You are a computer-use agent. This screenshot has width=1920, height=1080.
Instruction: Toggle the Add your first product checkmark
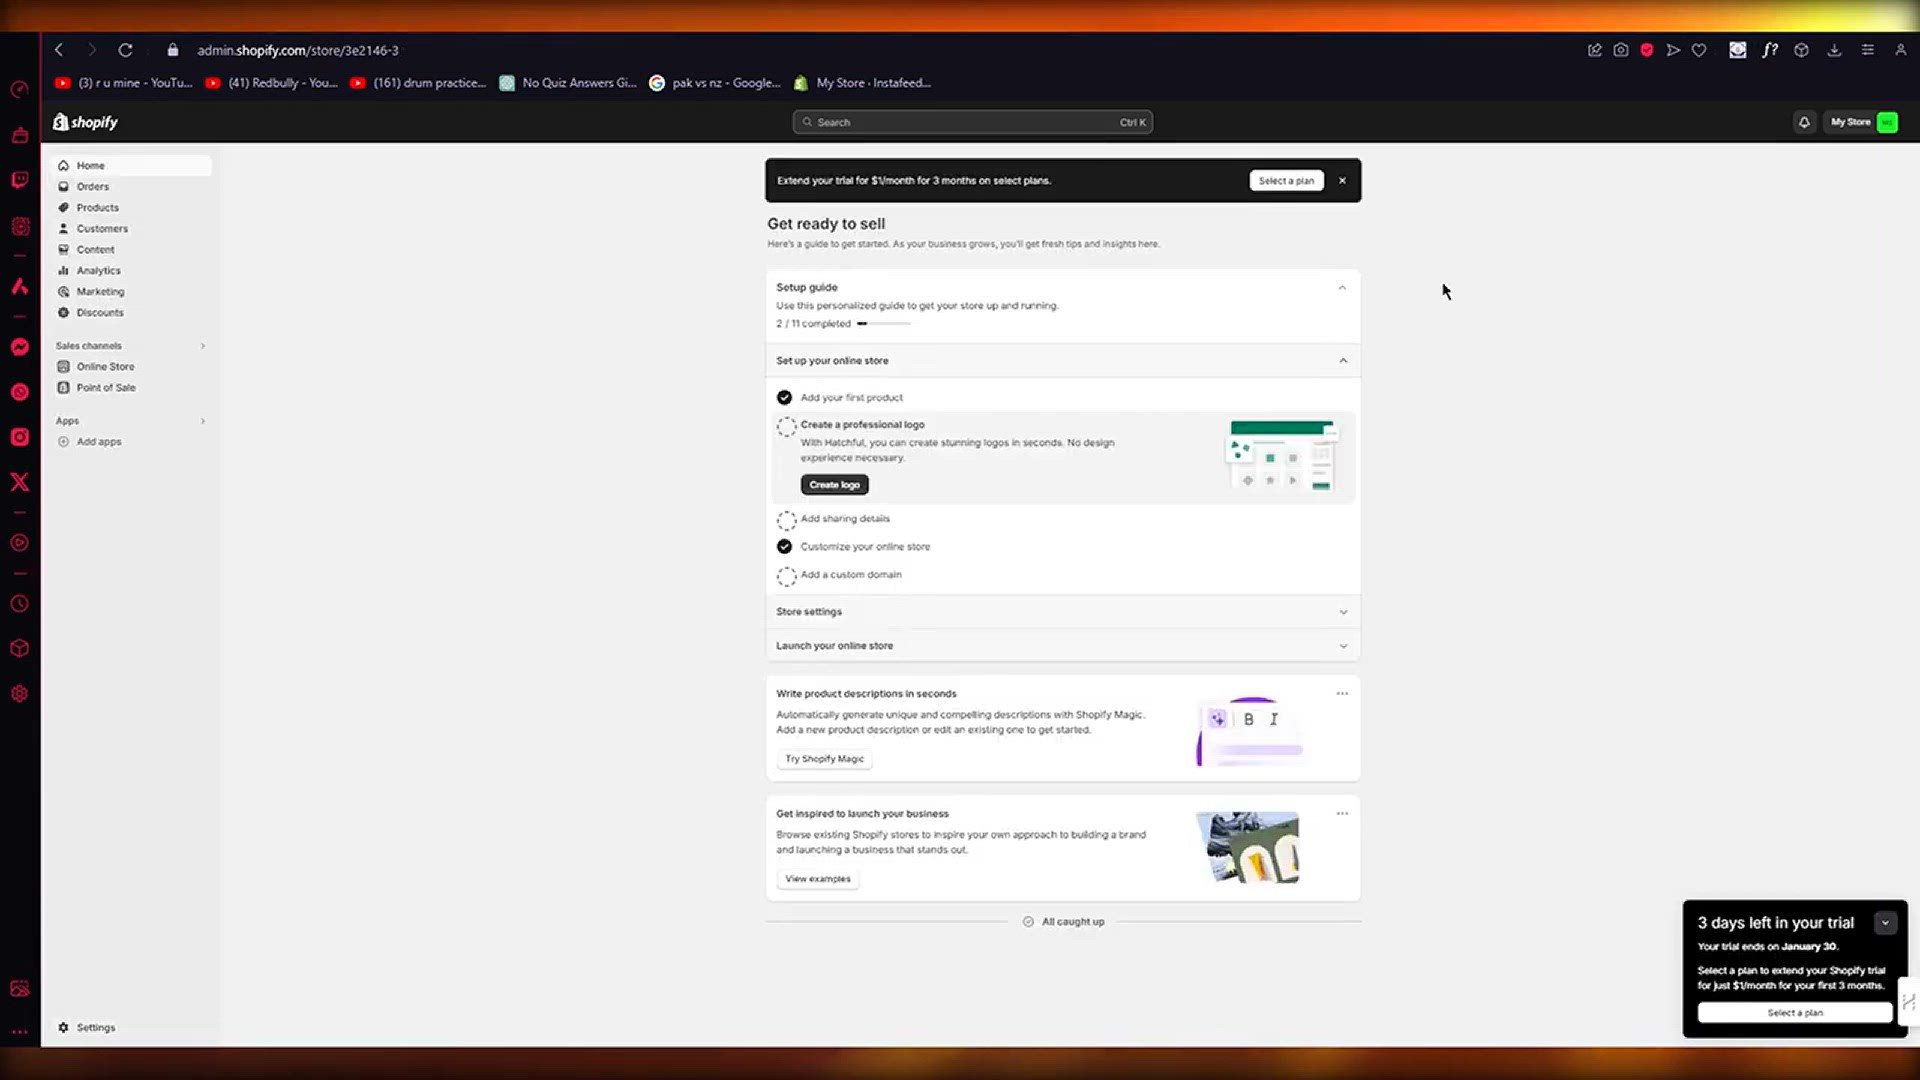pyautogui.click(x=784, y=397)
